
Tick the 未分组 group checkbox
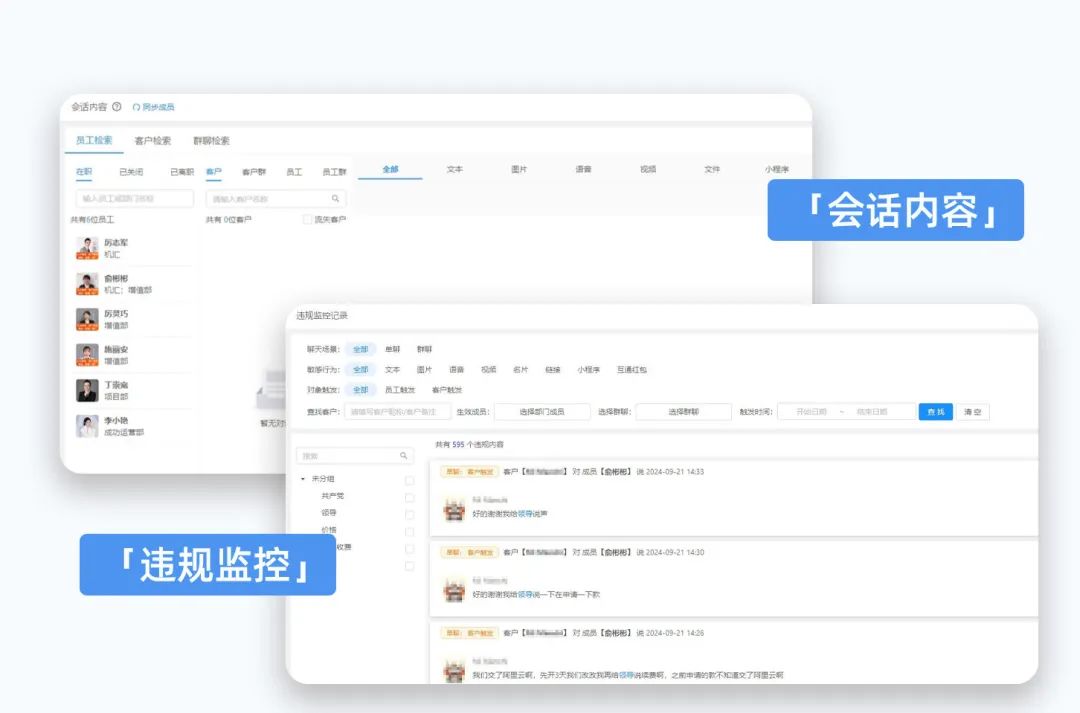tap(409, 480)
